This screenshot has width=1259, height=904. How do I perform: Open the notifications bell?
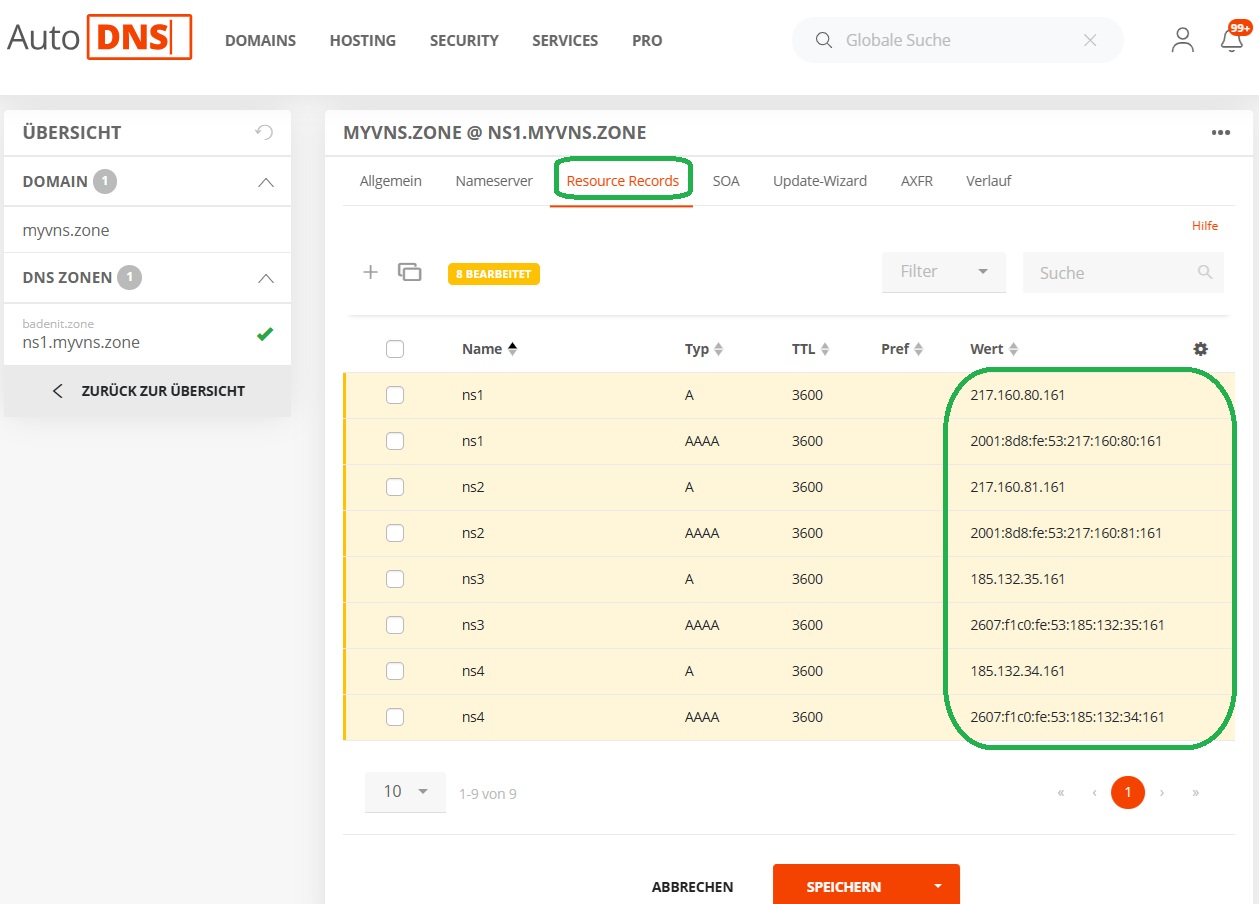[x=1232, y=40]
